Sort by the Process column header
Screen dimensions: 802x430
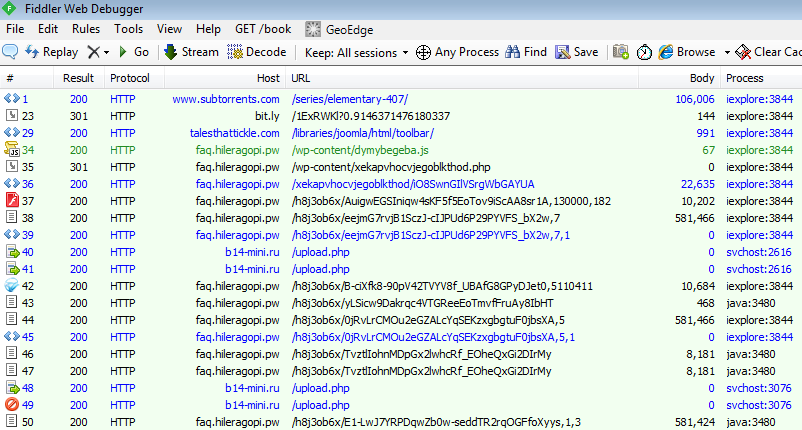point(761,78)
